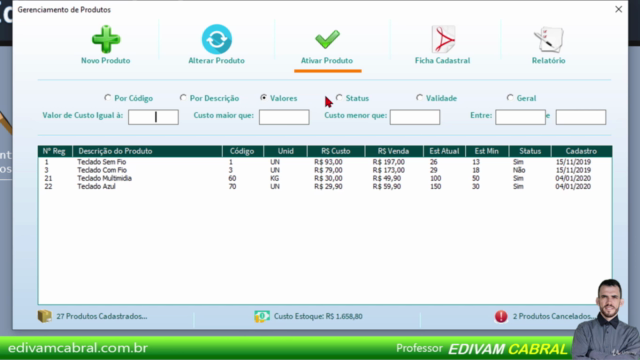Open the PDF Ficha Cadastral icon
640x360 pixels.
click(x=443, y=39)
